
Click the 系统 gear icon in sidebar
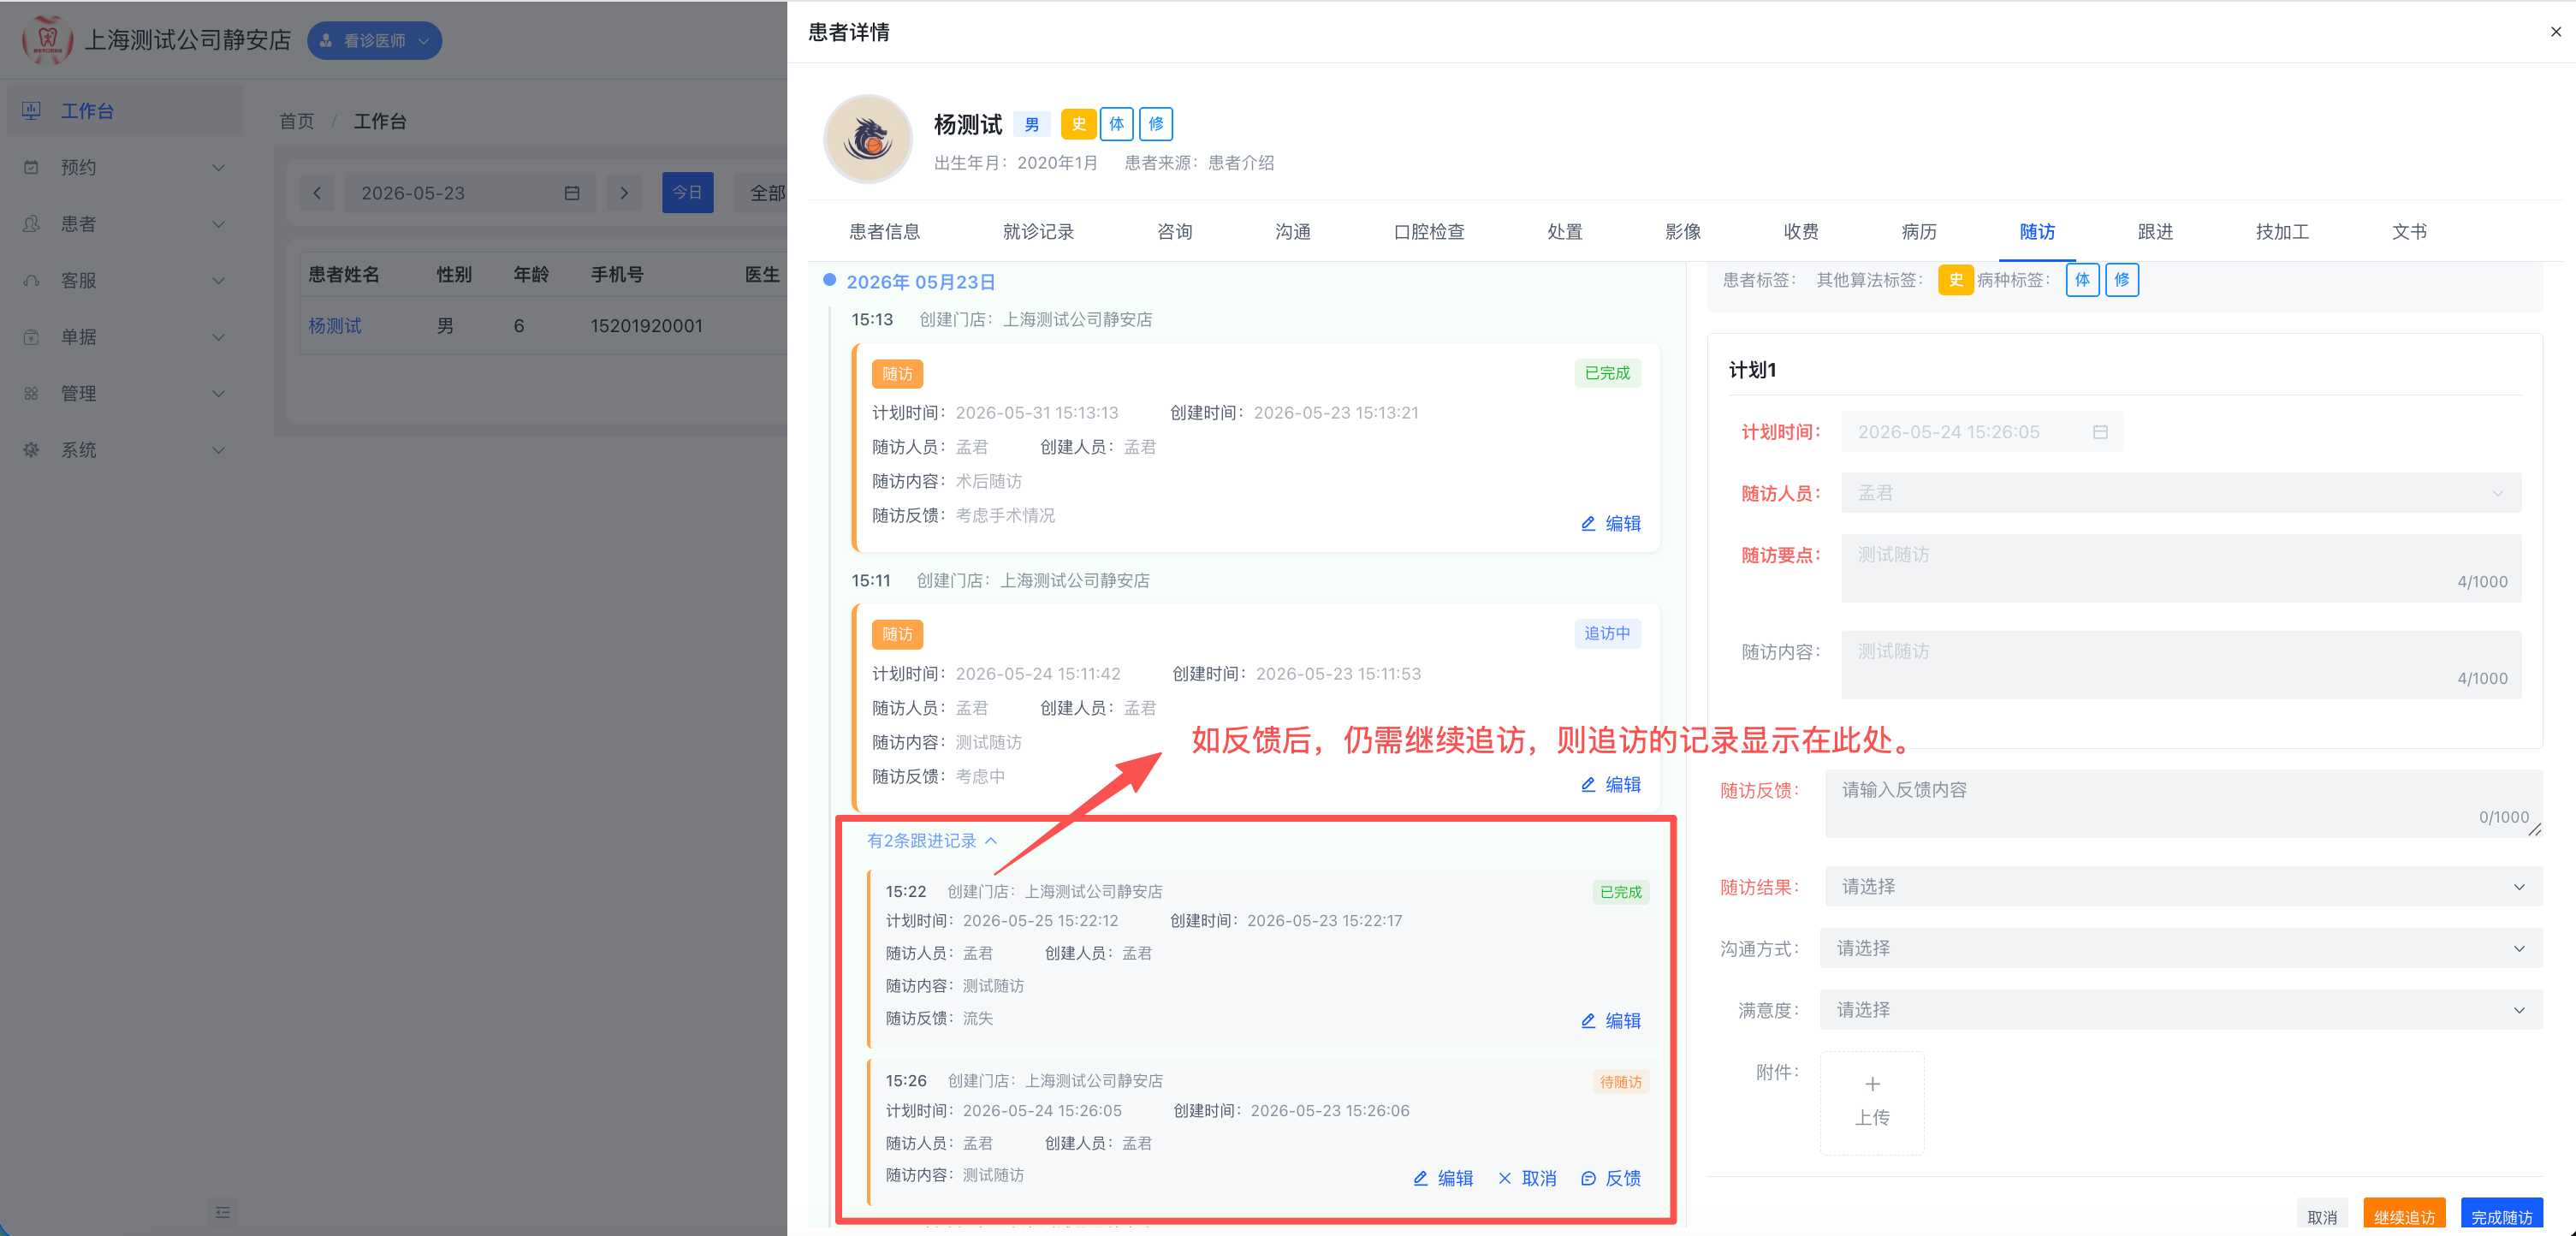[x=31, y=450]
